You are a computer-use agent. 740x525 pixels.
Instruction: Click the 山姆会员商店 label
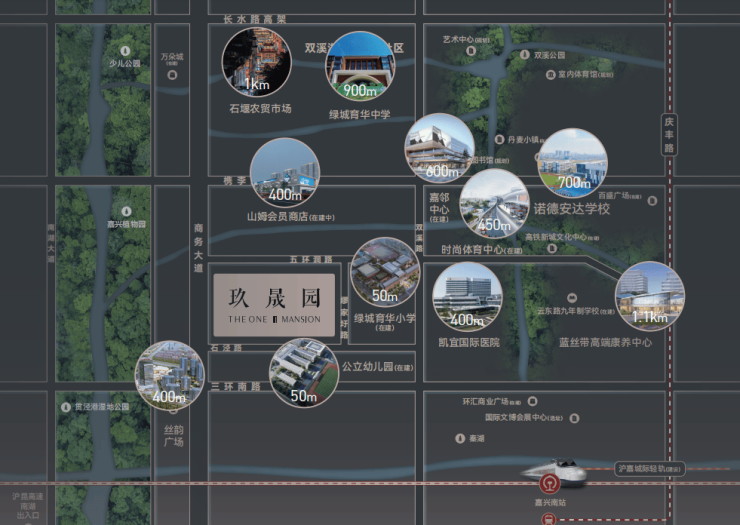[x=291, y=217]
